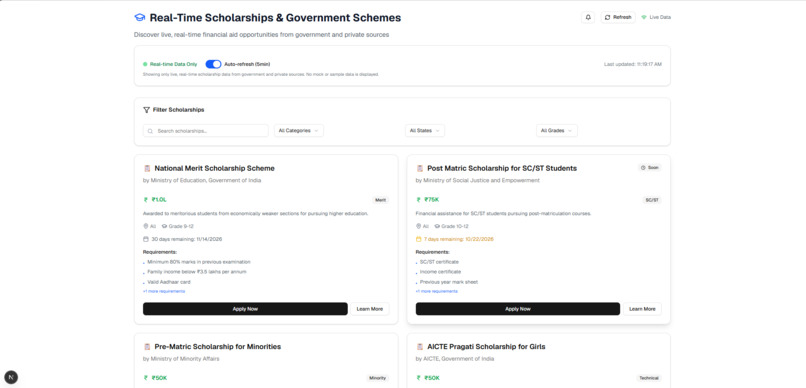The width and height of the screenshot is (806, 388).
Task: Click the SC/ST category badge
Action: (652, 200)
